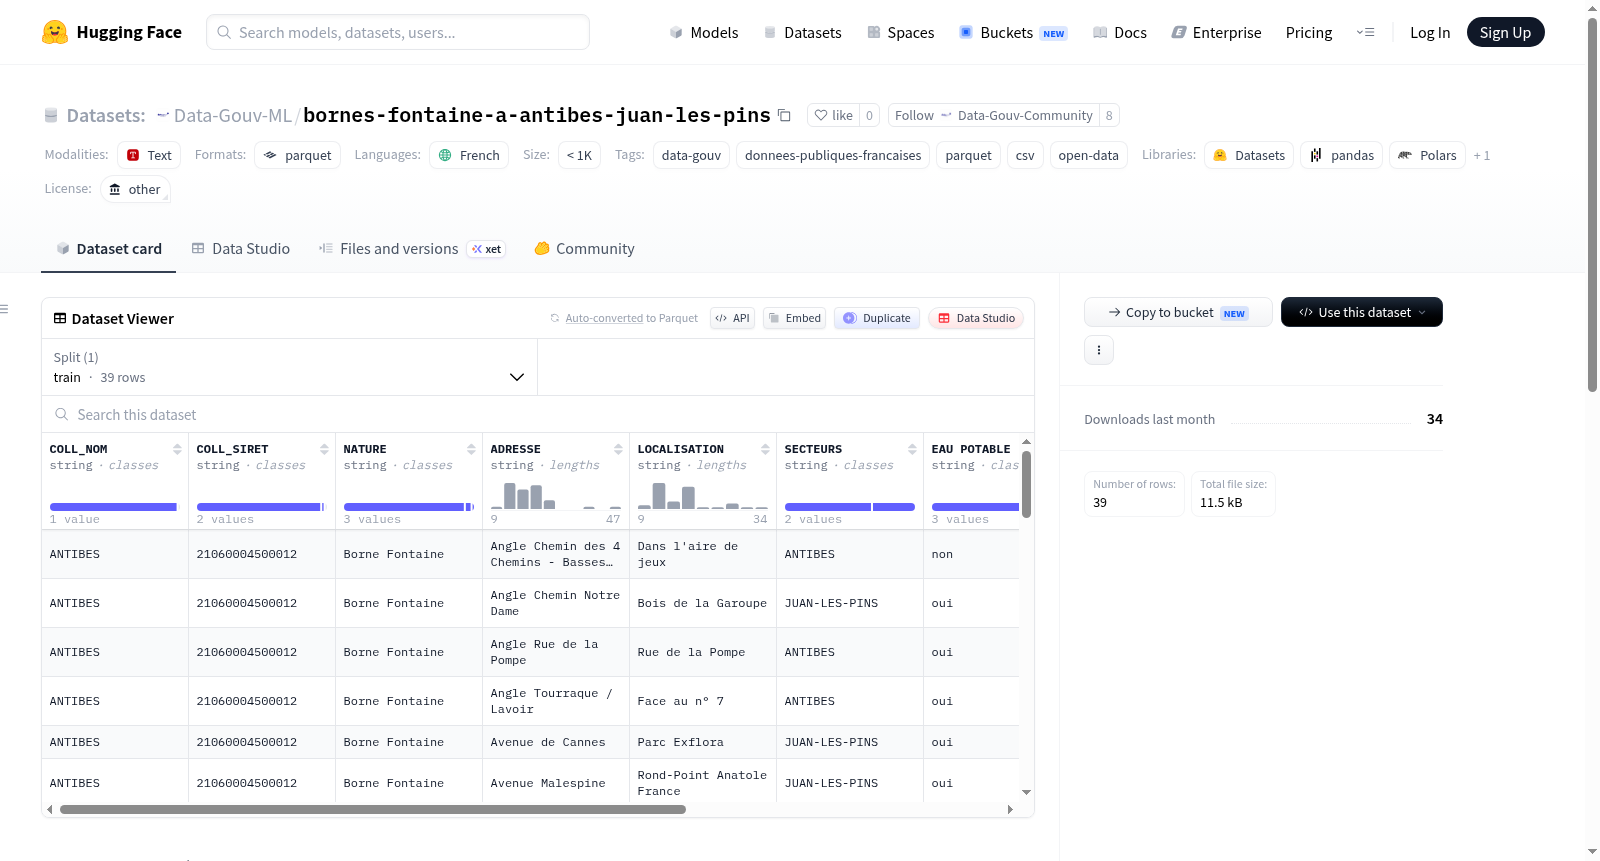
Task: Click the csv tag
Action: pyautogui.click(x=1025, y=155)
